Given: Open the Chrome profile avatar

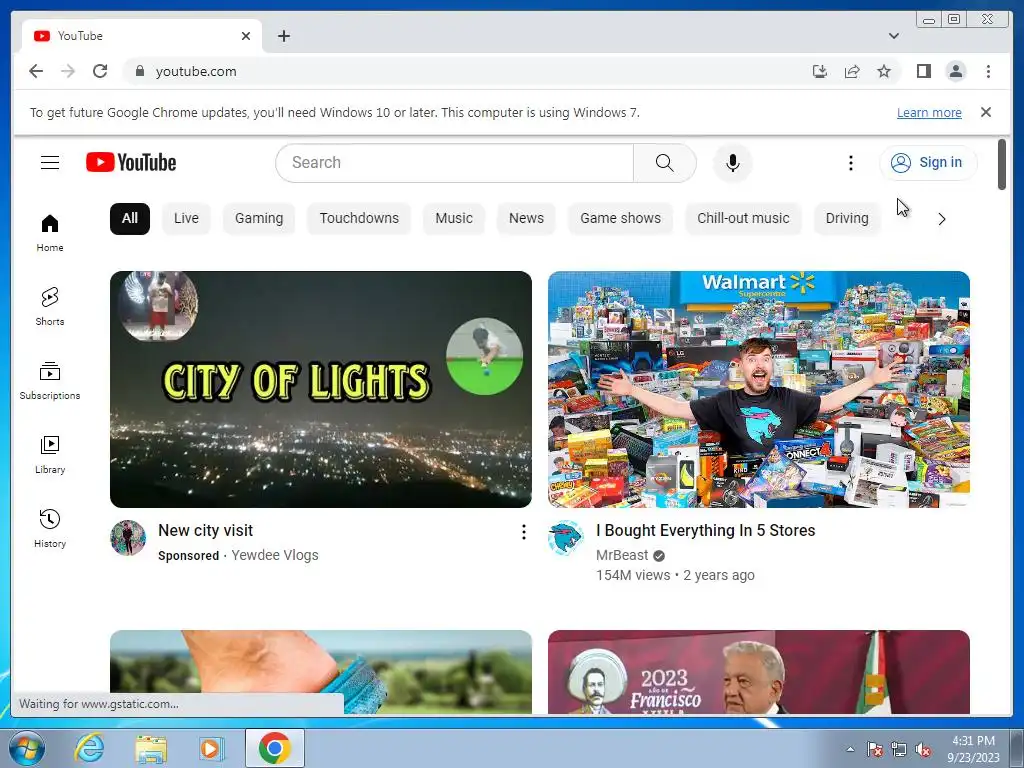Looking at the screenshot, I should [x=955, y=71].
